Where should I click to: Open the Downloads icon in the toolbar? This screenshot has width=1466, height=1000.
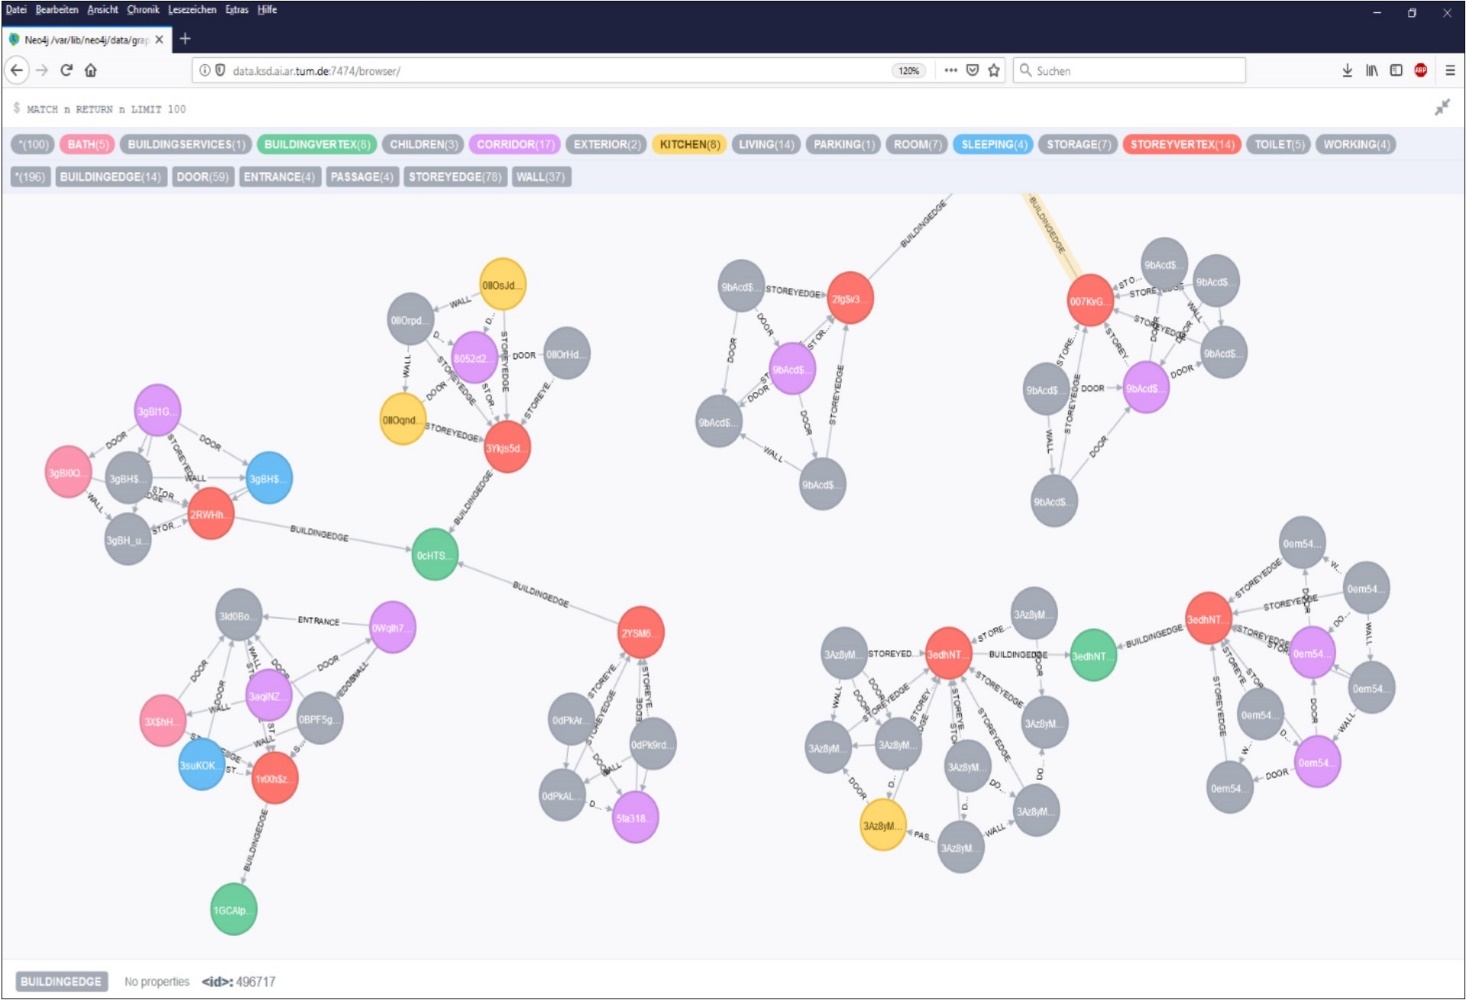tap(1345, 70)
